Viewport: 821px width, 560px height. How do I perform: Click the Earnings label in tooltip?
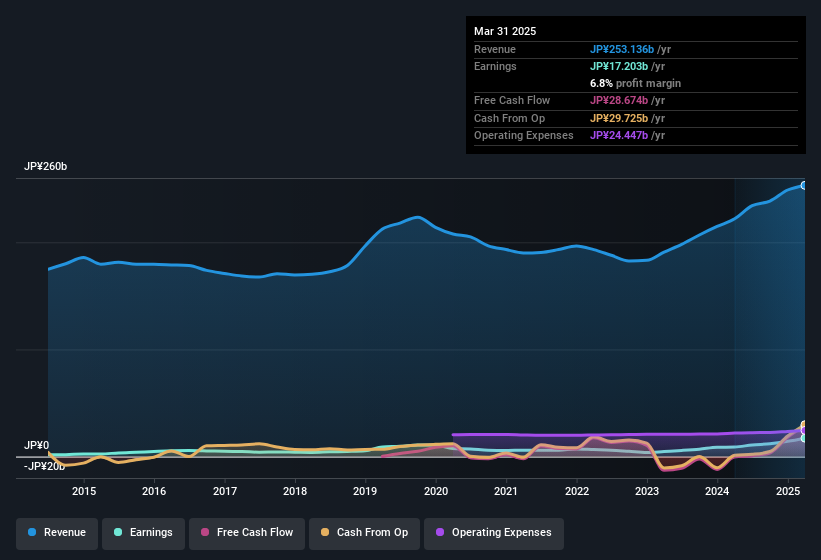[495, 66]
